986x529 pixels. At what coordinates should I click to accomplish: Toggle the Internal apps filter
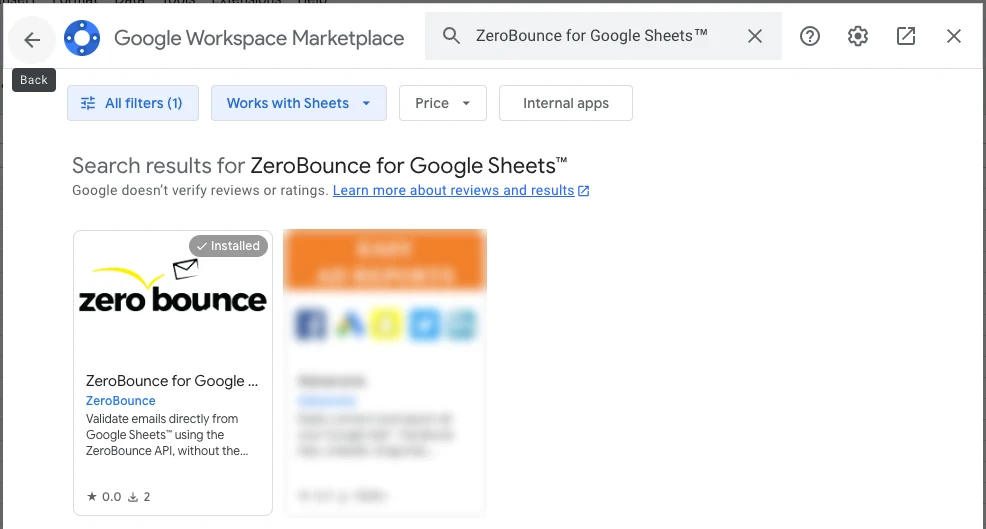point(566,103)
